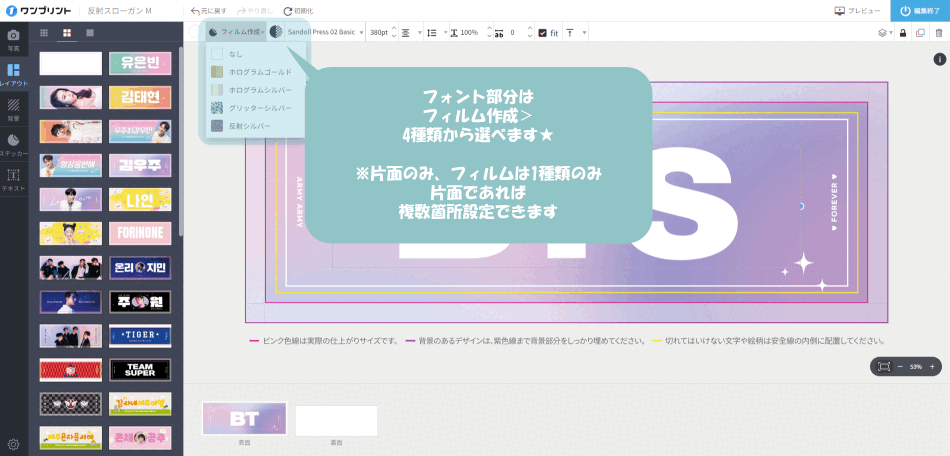Viewport: 950px width, 456px height.
Task: Click the fit-to-screen zoom icon
Action: pyautogui.click(x=883, y=367)
